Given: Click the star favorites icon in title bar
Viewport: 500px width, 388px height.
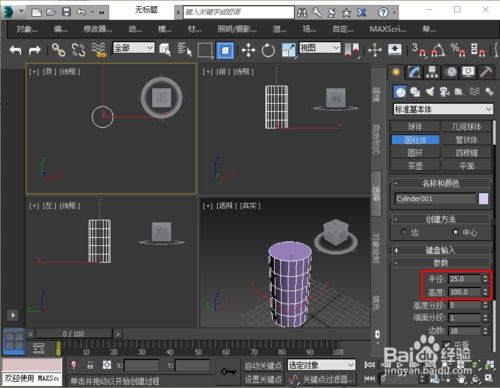Looking at the screenshot, I should [x=347, y=13].
